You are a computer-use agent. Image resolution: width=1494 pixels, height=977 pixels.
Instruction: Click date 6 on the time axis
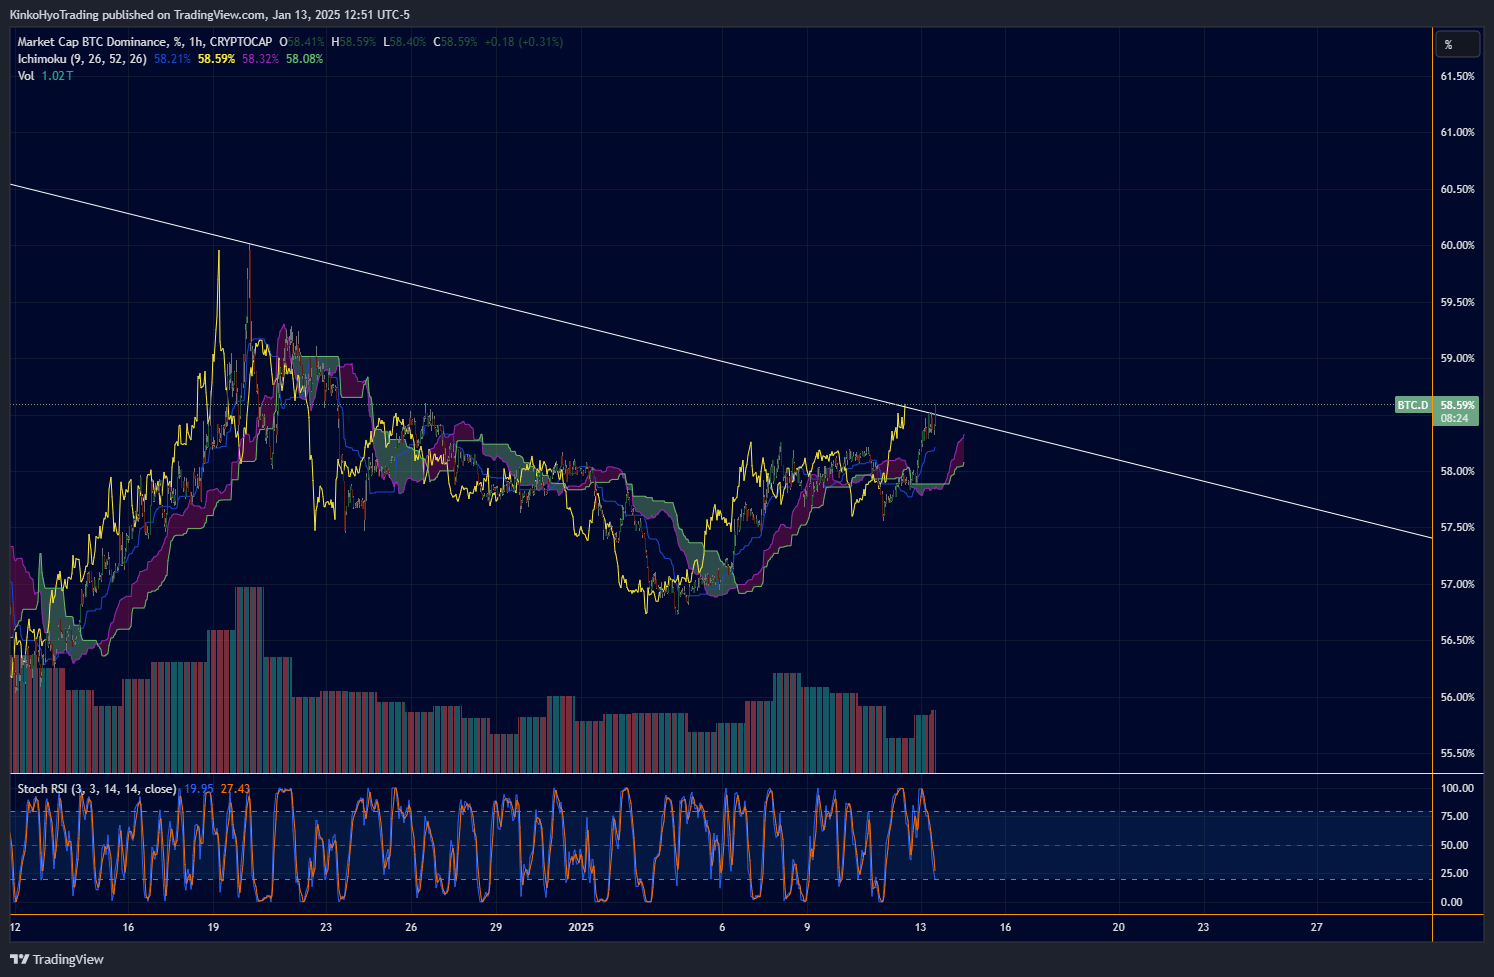[x=722, y=927]
